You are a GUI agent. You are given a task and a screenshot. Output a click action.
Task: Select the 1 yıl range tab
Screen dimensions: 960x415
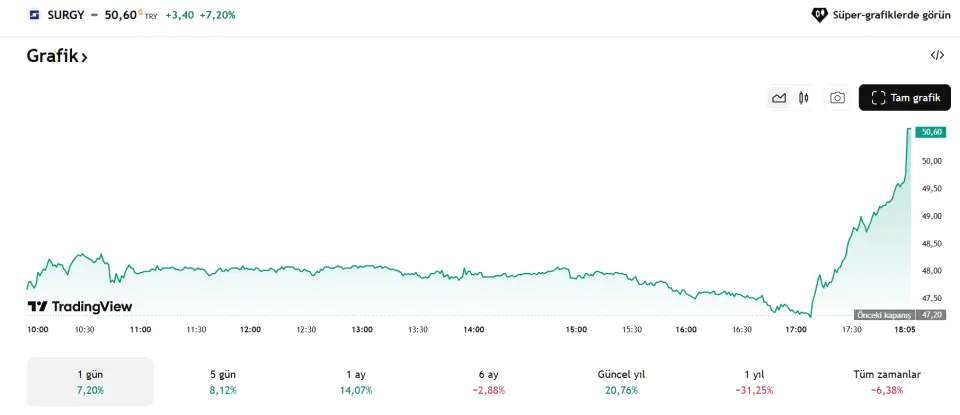(756, 382)
